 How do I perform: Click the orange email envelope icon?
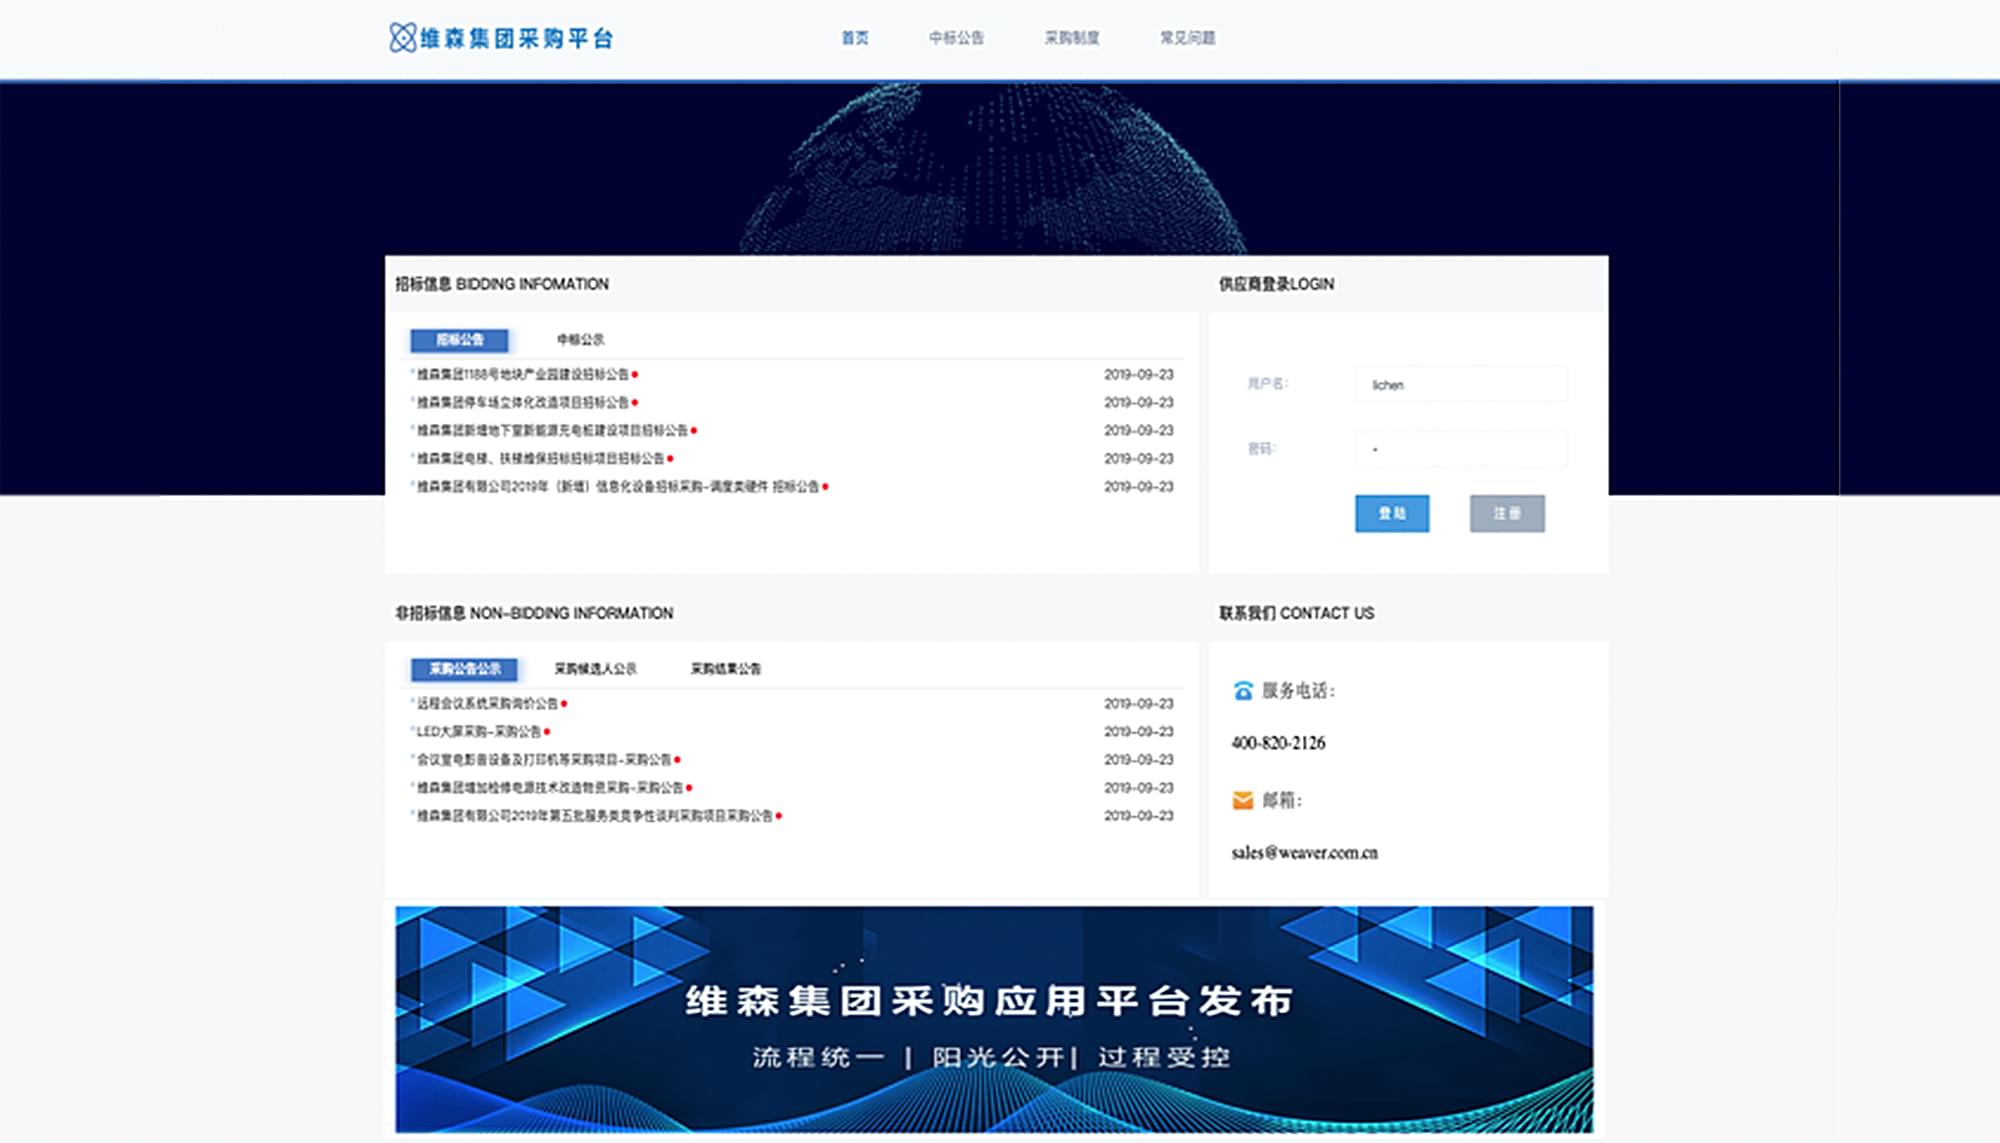coord(1243,800)
